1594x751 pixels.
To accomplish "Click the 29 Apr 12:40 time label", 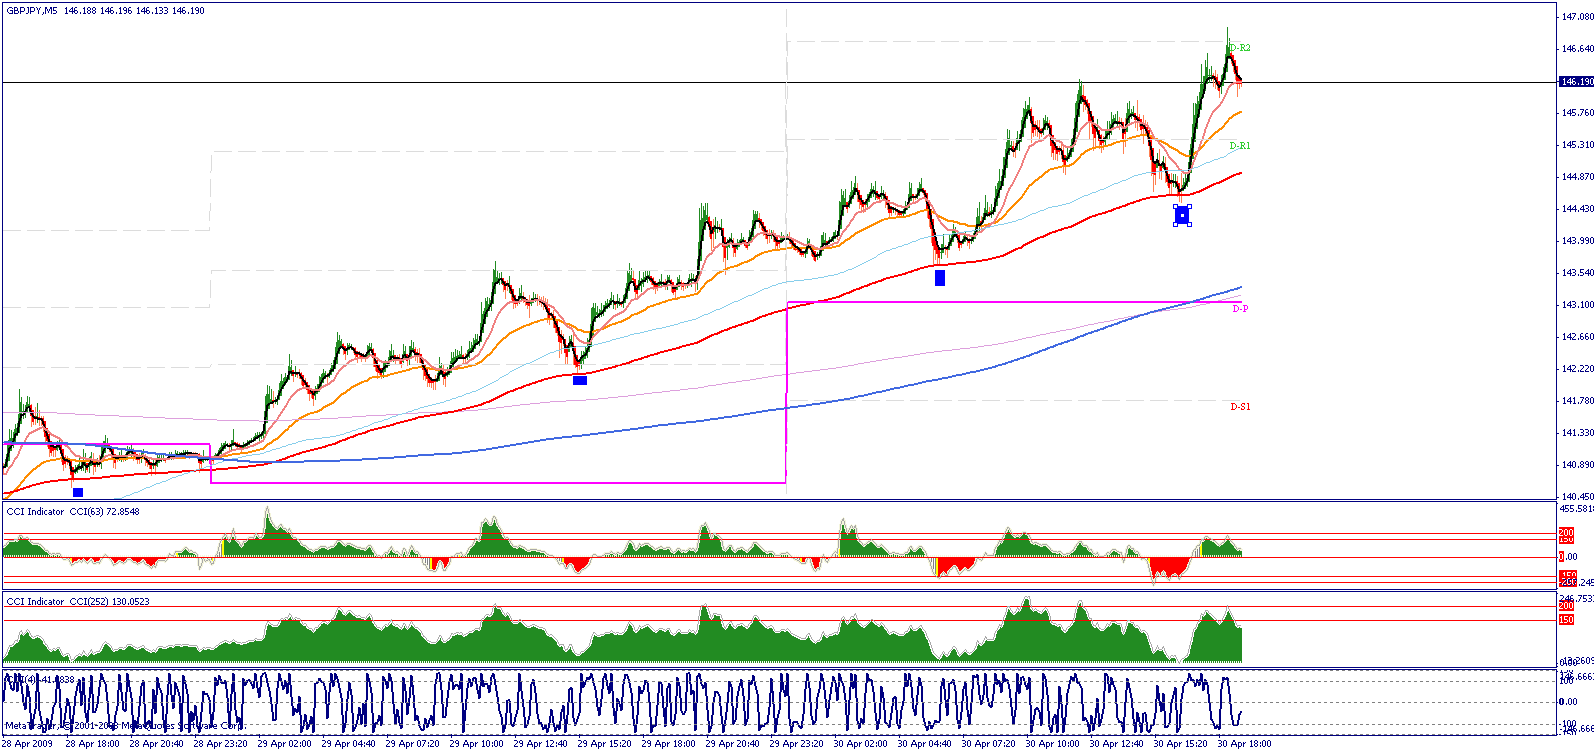I will click(x=541, y=744).
